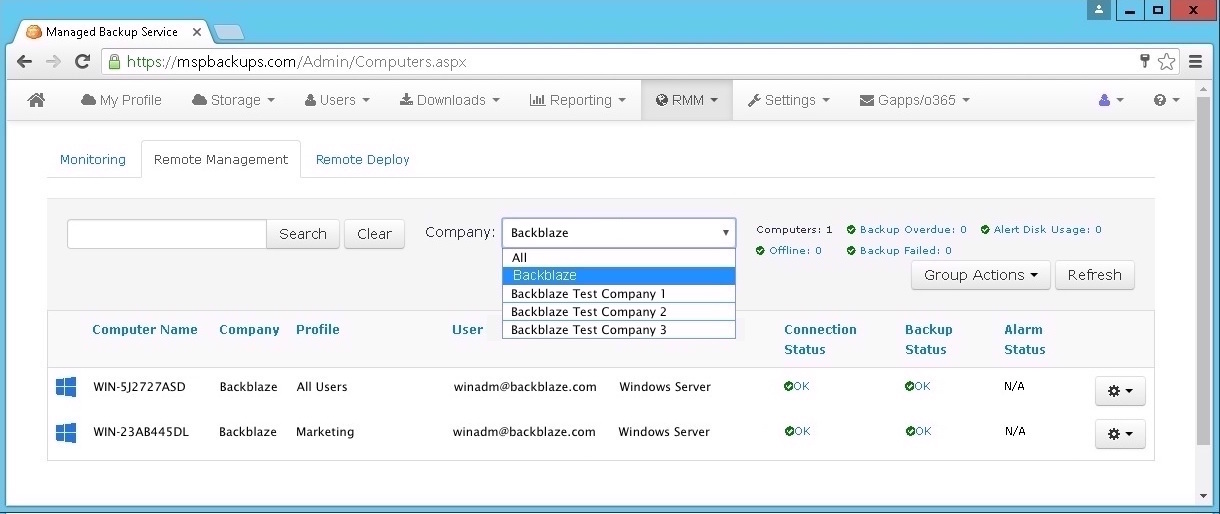Click the Offline: 0 status indicator
The image size is (1220, 514).
coord(789,251)
